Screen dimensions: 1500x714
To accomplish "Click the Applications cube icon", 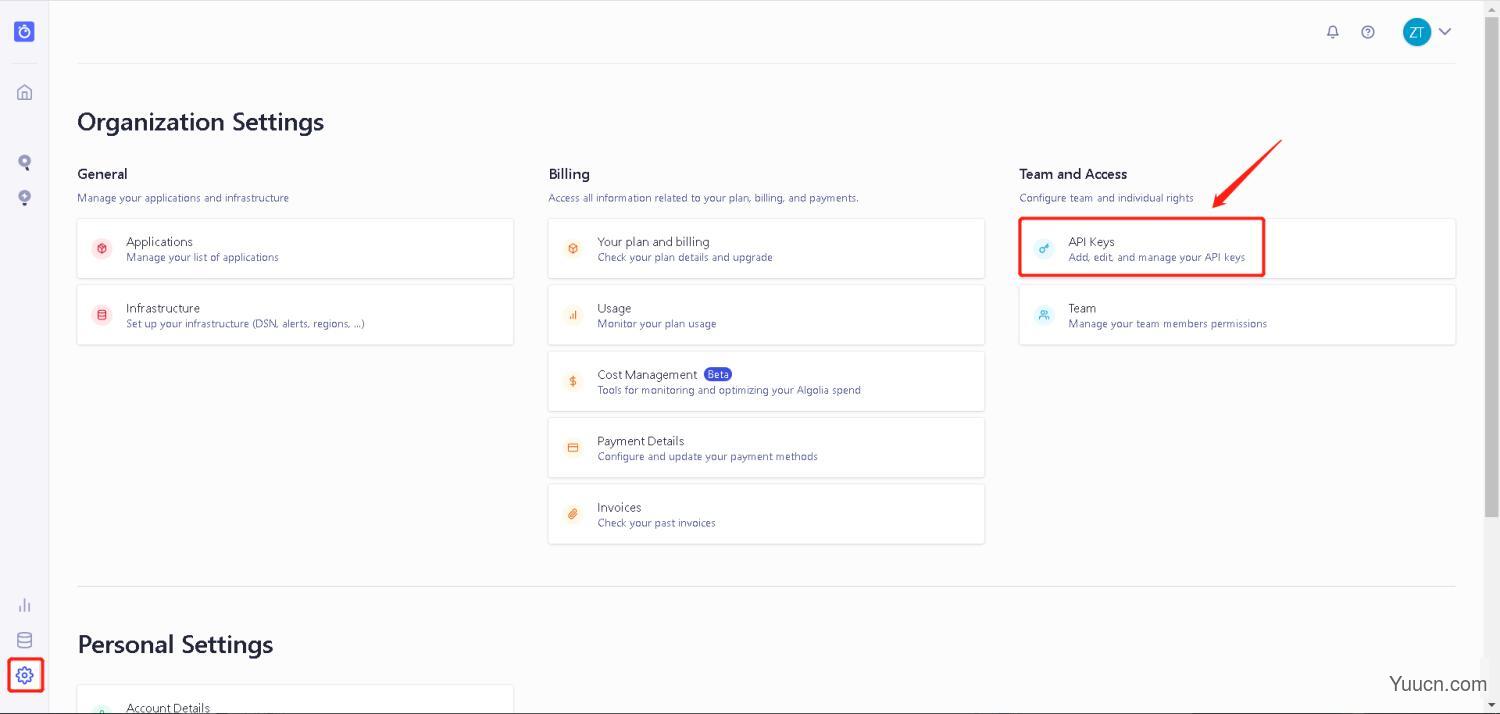I will pyautogui.click(x=101, y=248).
